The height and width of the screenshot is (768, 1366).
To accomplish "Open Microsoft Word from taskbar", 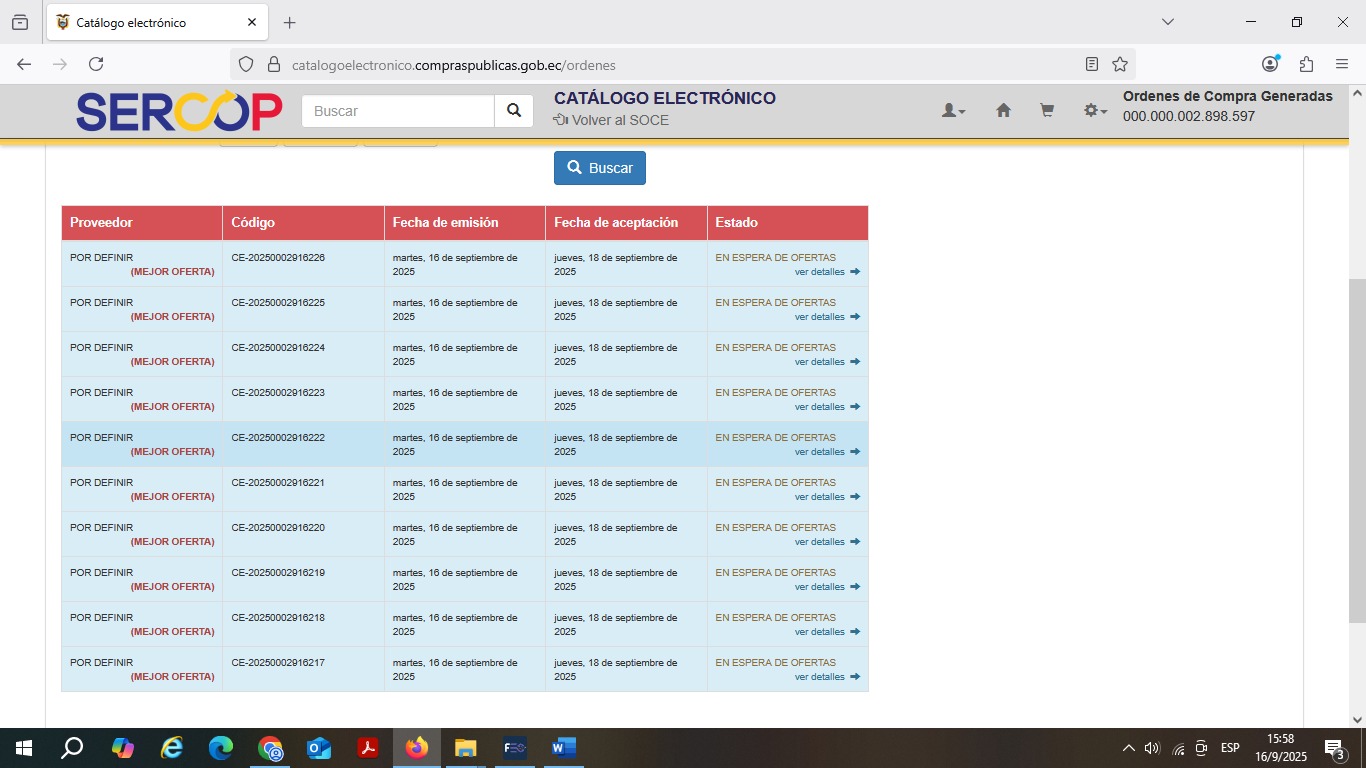I will (563, 748).
